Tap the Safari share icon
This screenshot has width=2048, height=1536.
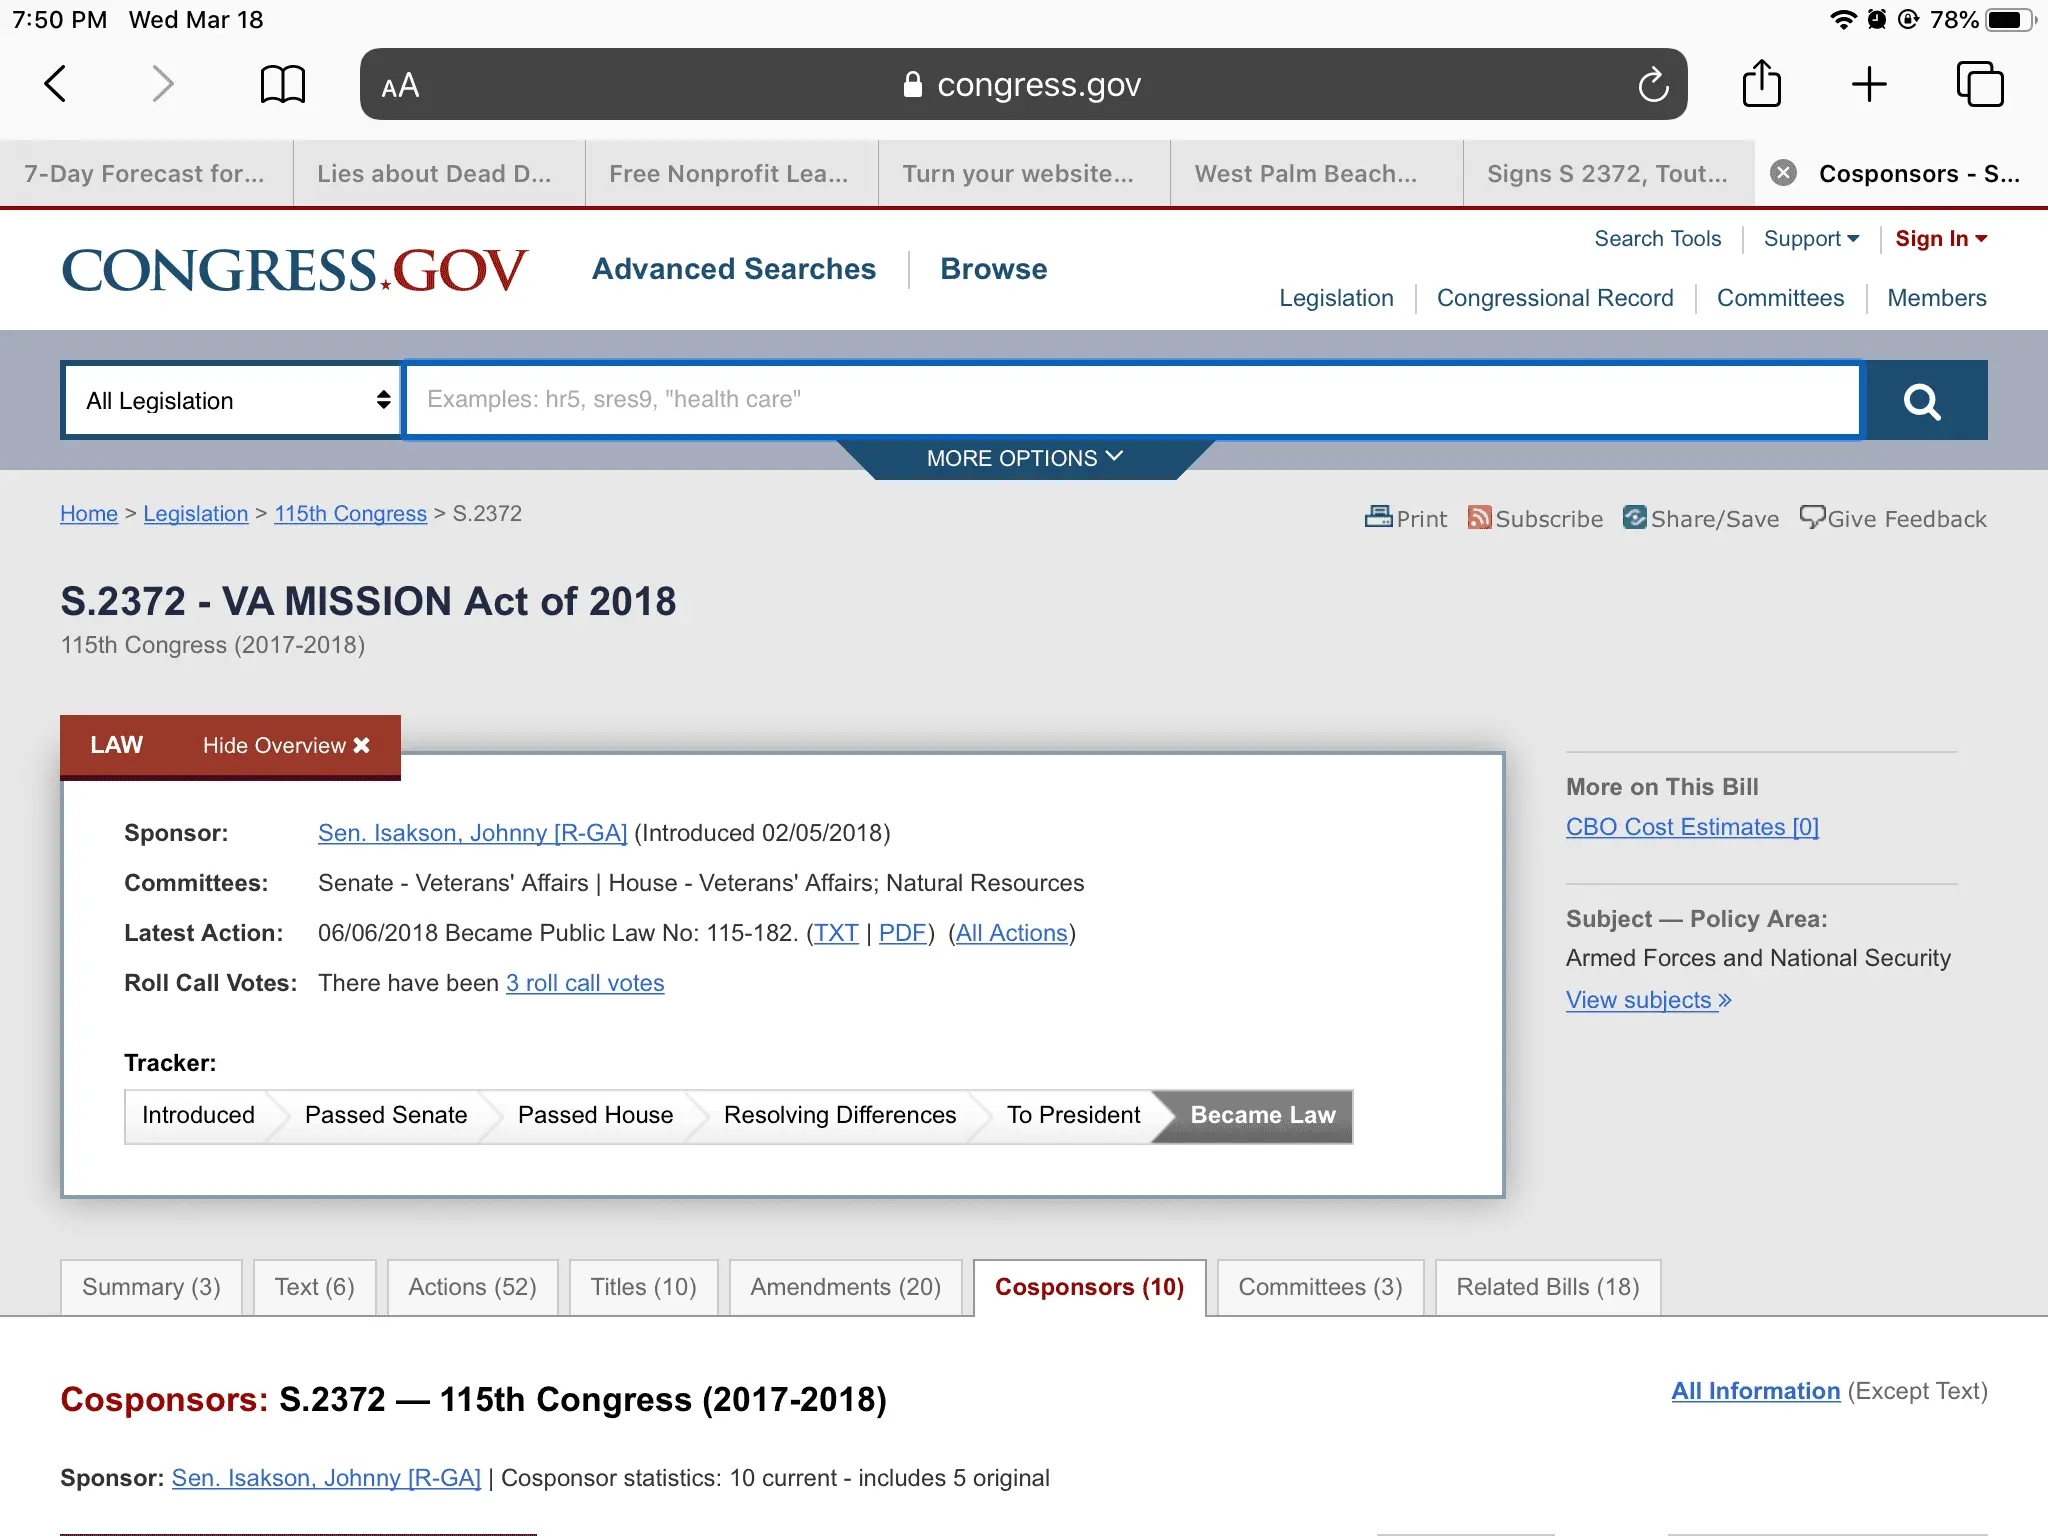click(1761, 84)
